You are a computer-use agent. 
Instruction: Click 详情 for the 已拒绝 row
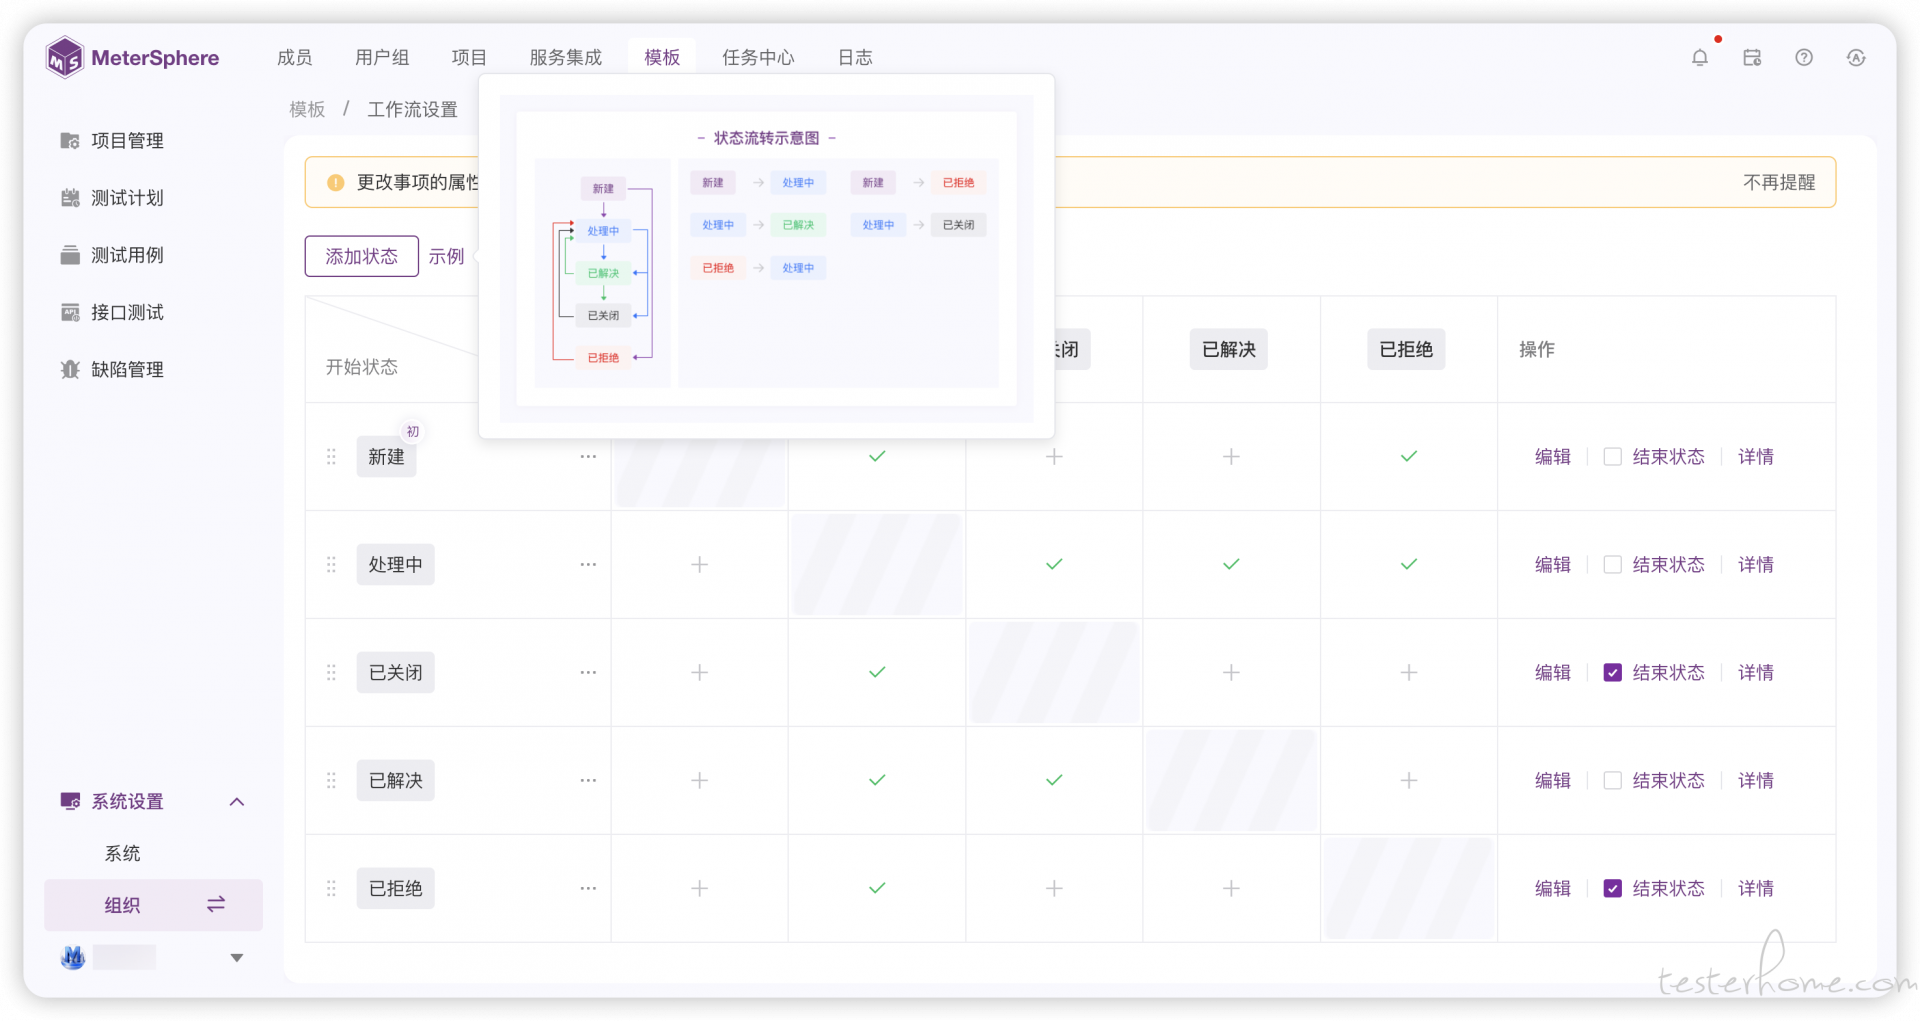click(1756, 889)
